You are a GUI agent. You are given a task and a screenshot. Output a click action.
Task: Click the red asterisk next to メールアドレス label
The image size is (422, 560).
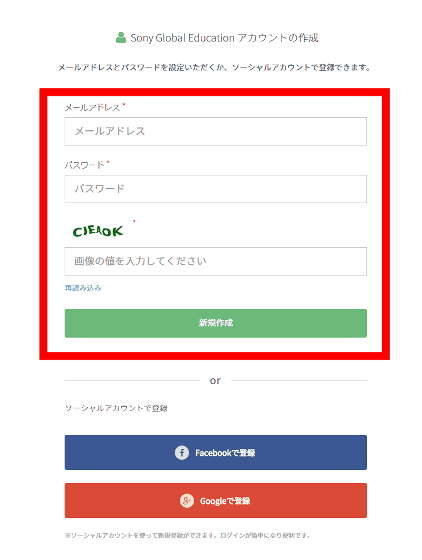(124, 105)
